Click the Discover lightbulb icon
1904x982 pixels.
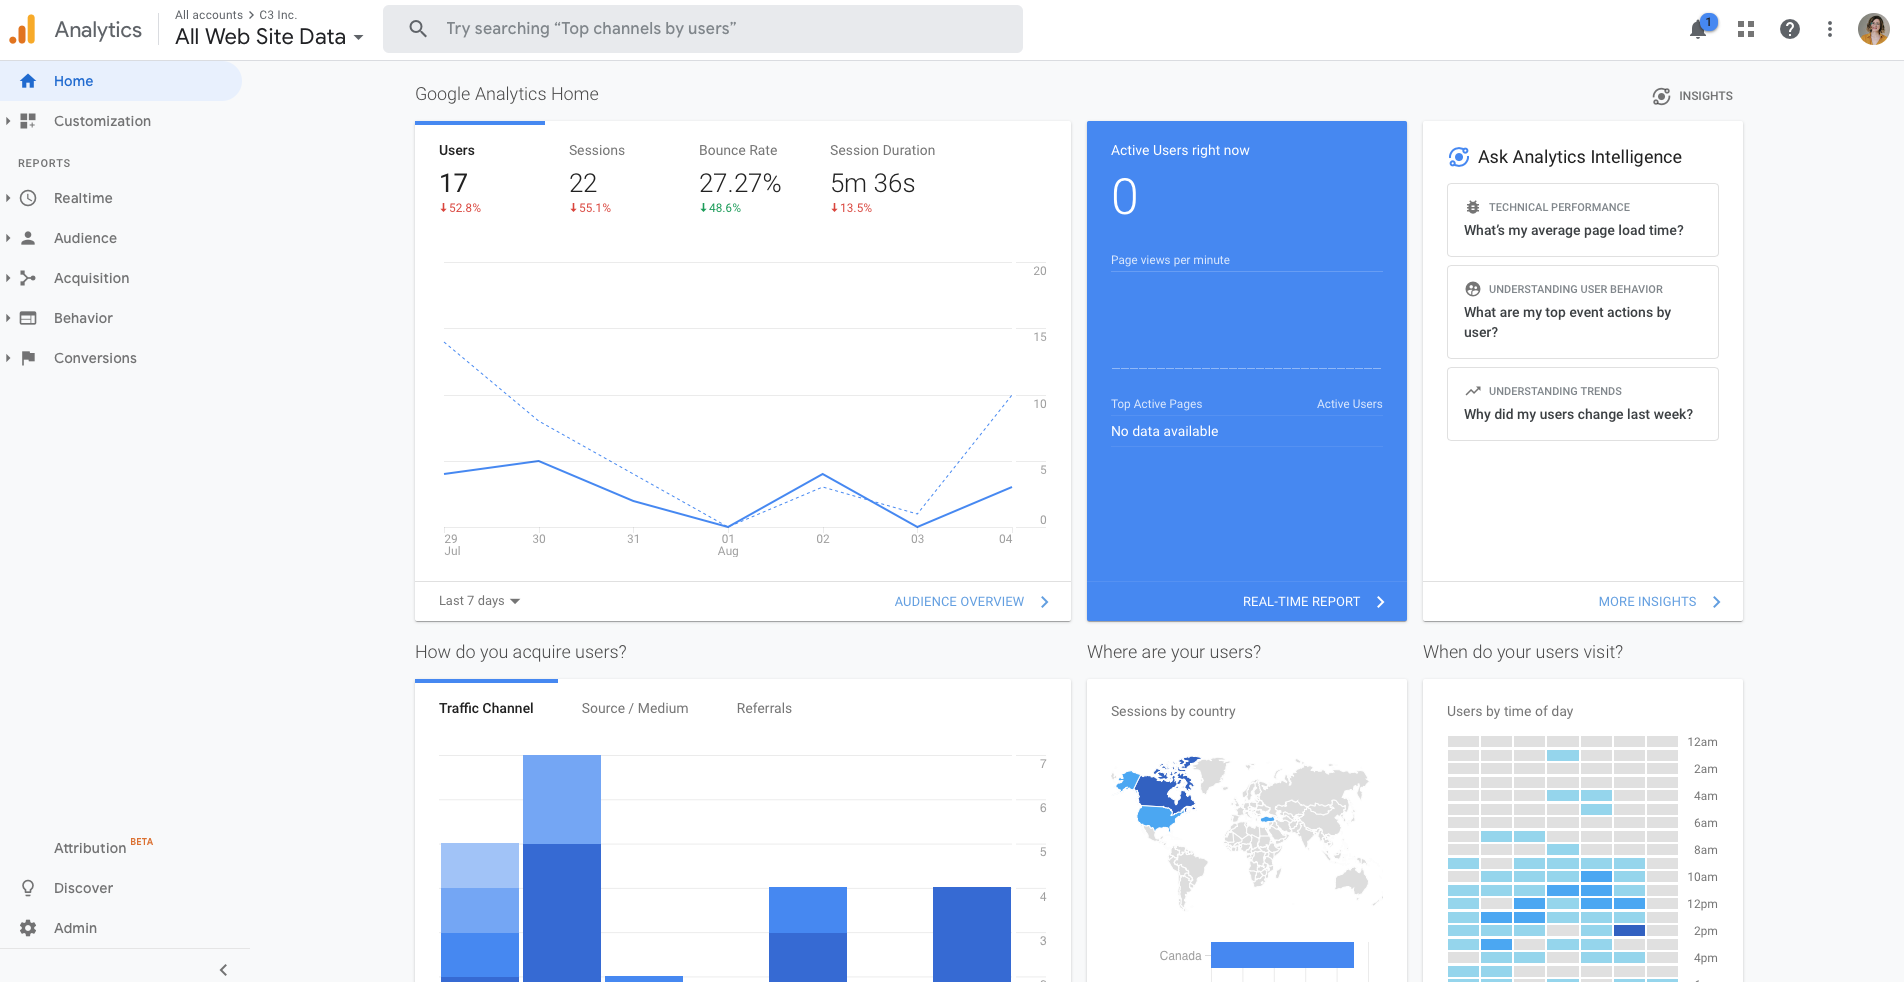pyautogui.click(x=28, y=888)
